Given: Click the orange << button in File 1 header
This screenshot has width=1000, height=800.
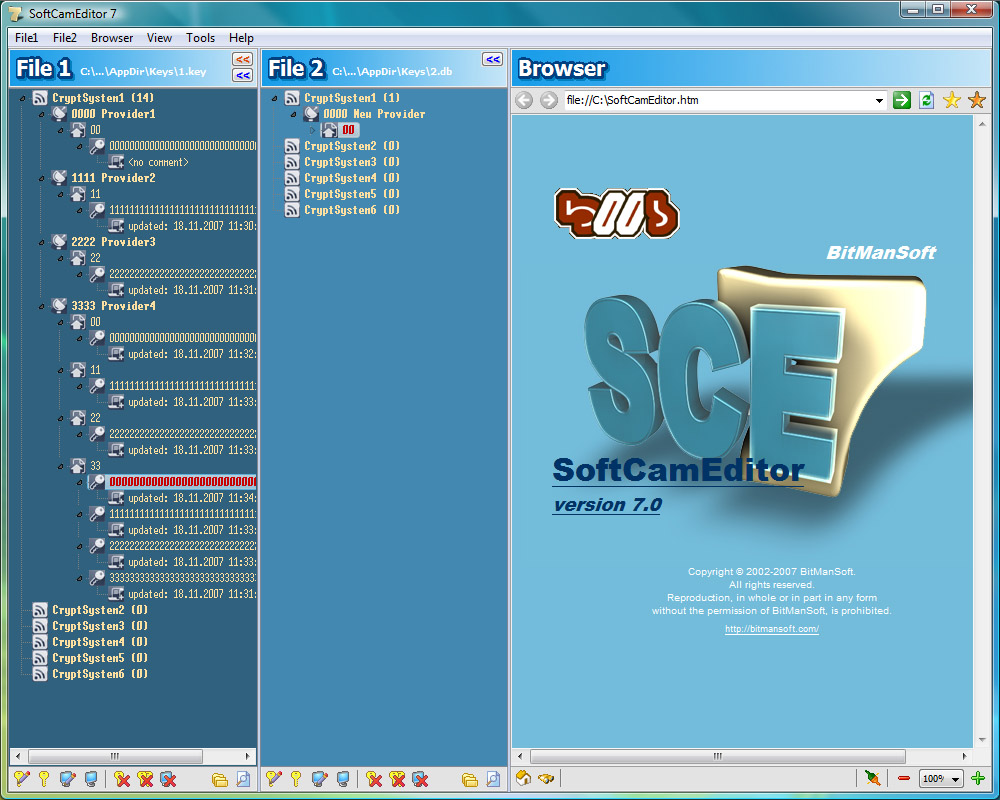Looking at the screenshot, I should (242, 59).
